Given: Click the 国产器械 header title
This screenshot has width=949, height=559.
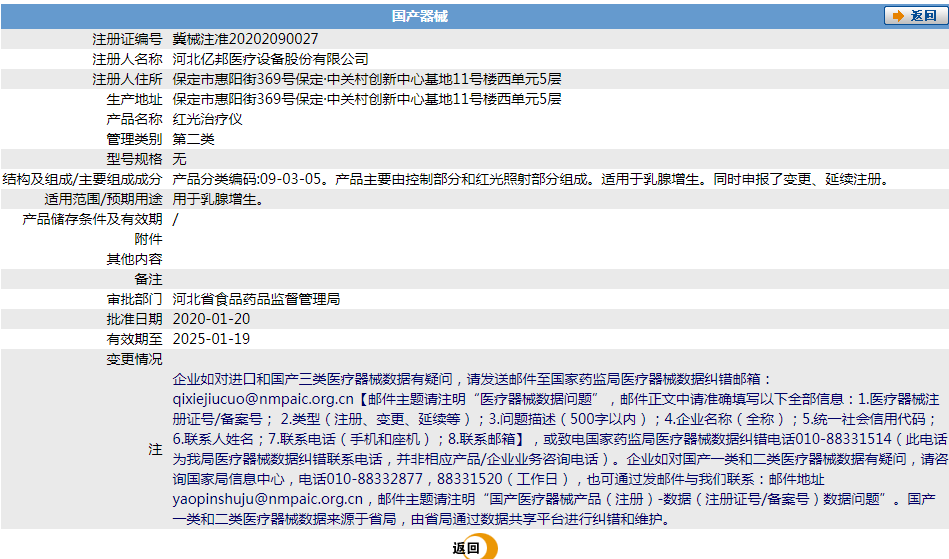Looking at the screenshot, I should click(419, 16).
